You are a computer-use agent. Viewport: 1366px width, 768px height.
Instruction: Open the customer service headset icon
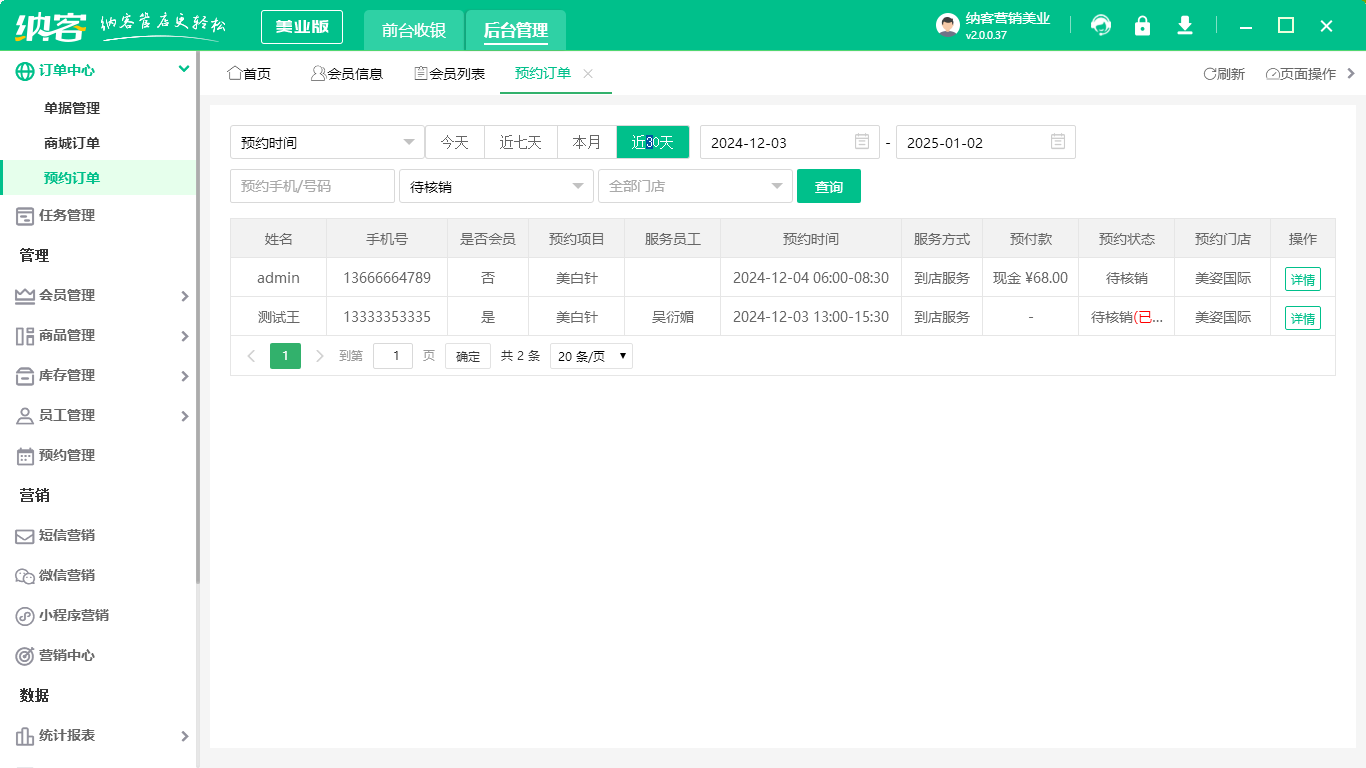tap(1100, 25)
